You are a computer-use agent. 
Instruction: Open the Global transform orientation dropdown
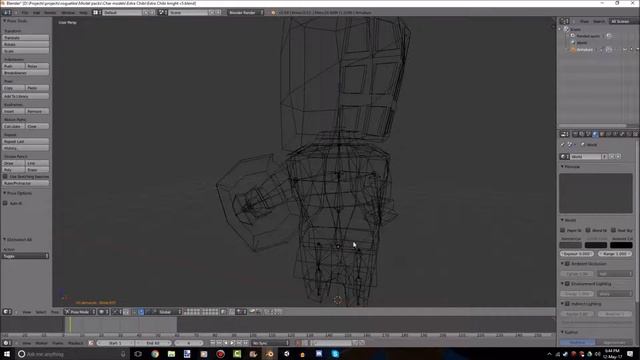(x=168, y=312)
